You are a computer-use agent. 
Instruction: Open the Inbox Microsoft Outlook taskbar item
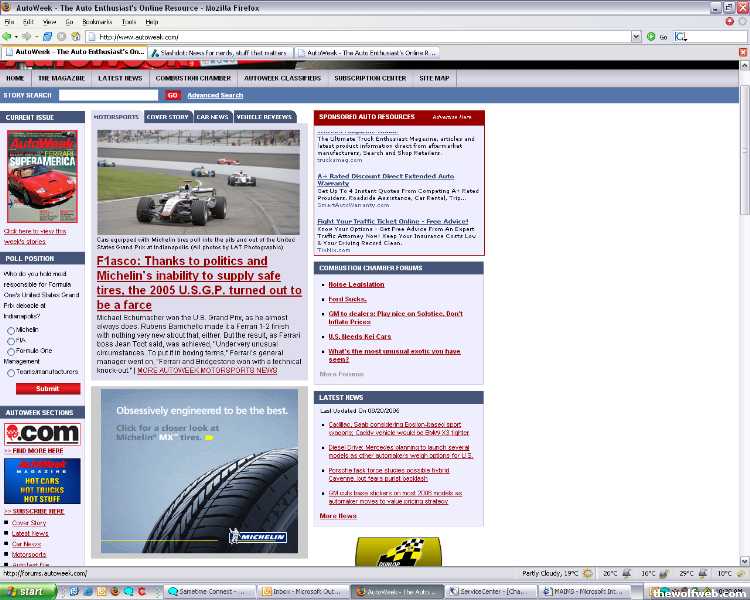click(x=305, y=592)
